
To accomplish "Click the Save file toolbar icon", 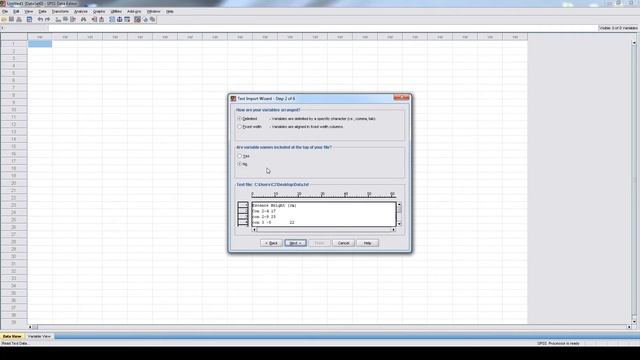I will pos(11,19).
